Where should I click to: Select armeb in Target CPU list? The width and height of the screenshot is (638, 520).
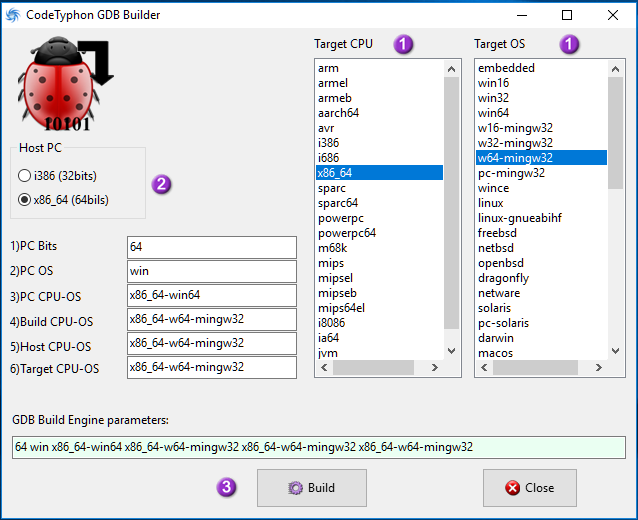coord(379,98)
